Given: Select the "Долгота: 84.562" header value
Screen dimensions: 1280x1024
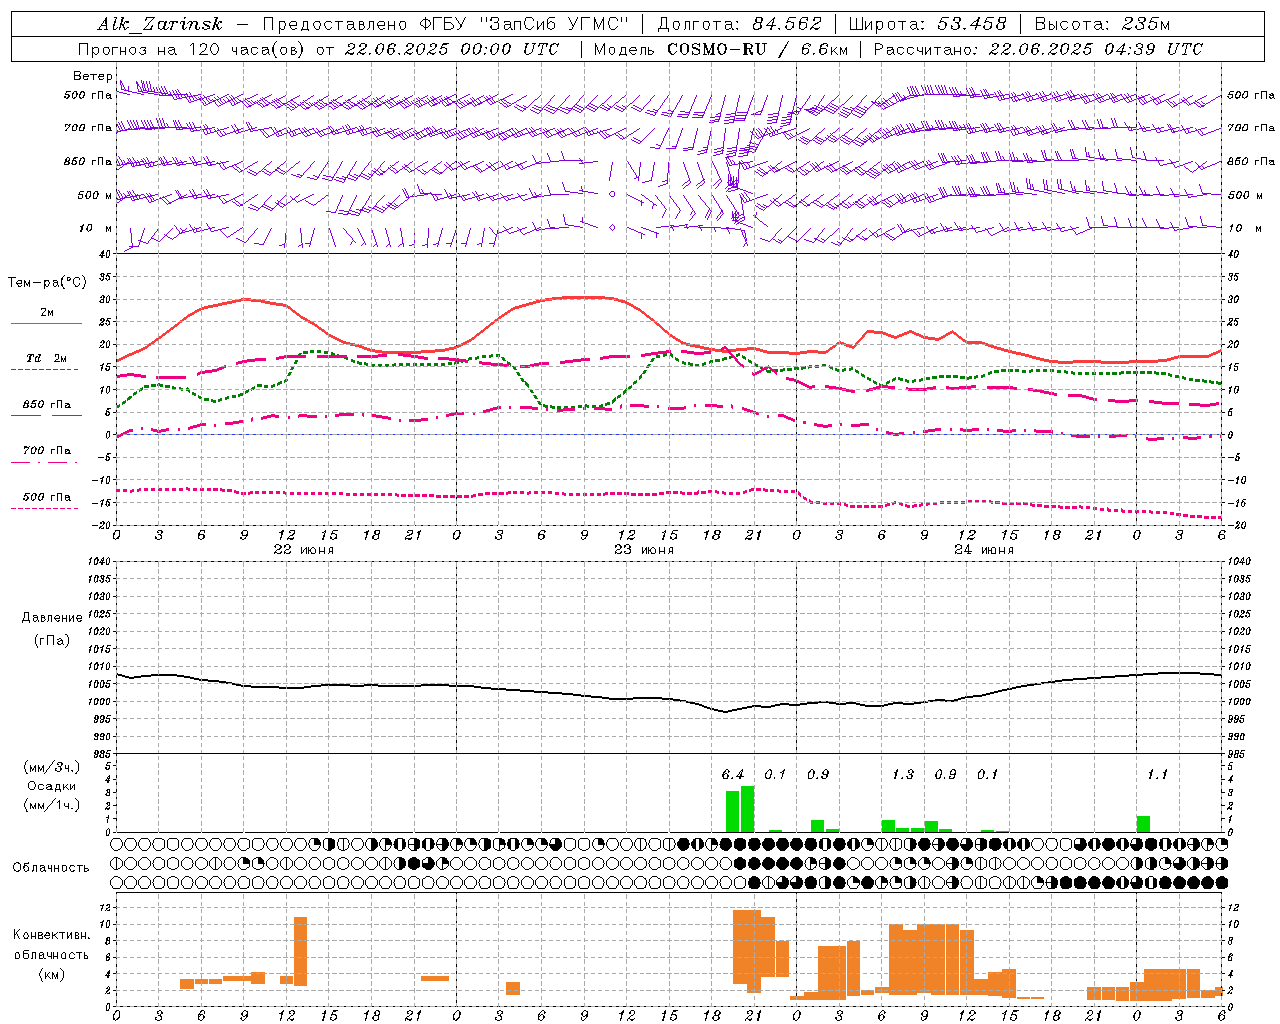Looking at the screenshot, I should (x=739, y=24).
